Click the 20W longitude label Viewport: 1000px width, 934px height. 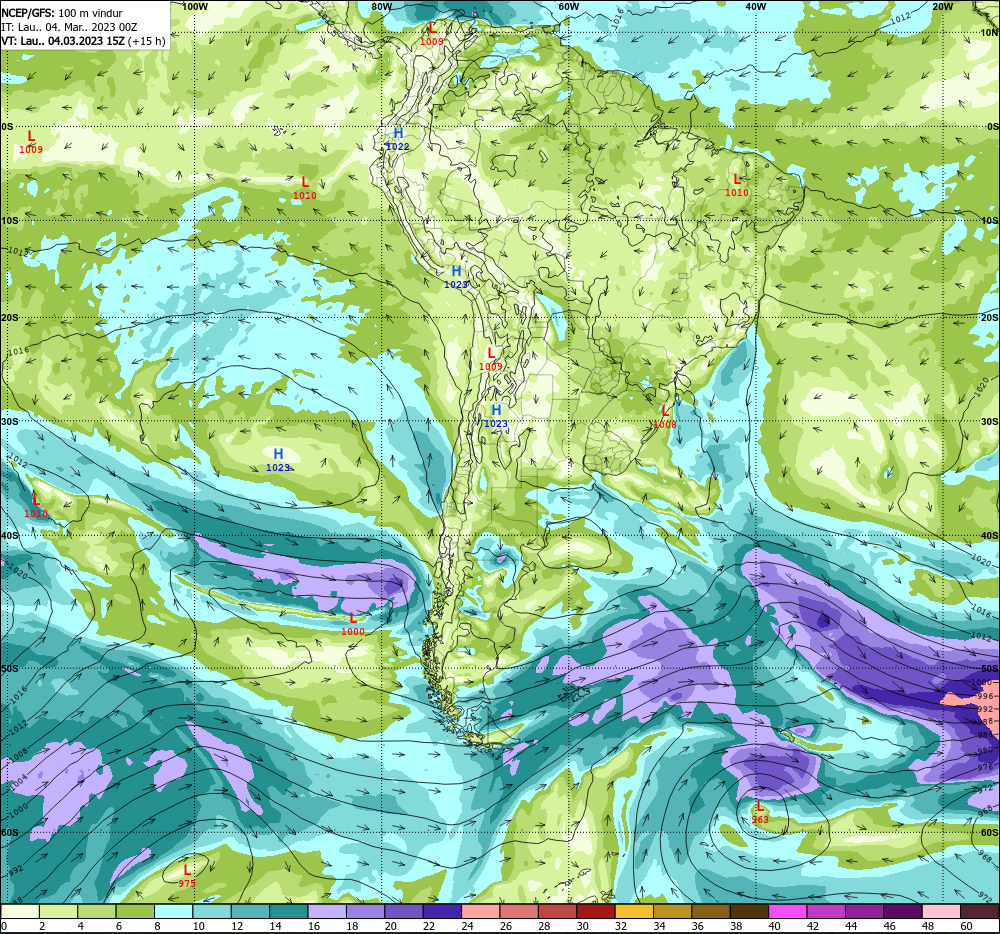pos(942,6)
